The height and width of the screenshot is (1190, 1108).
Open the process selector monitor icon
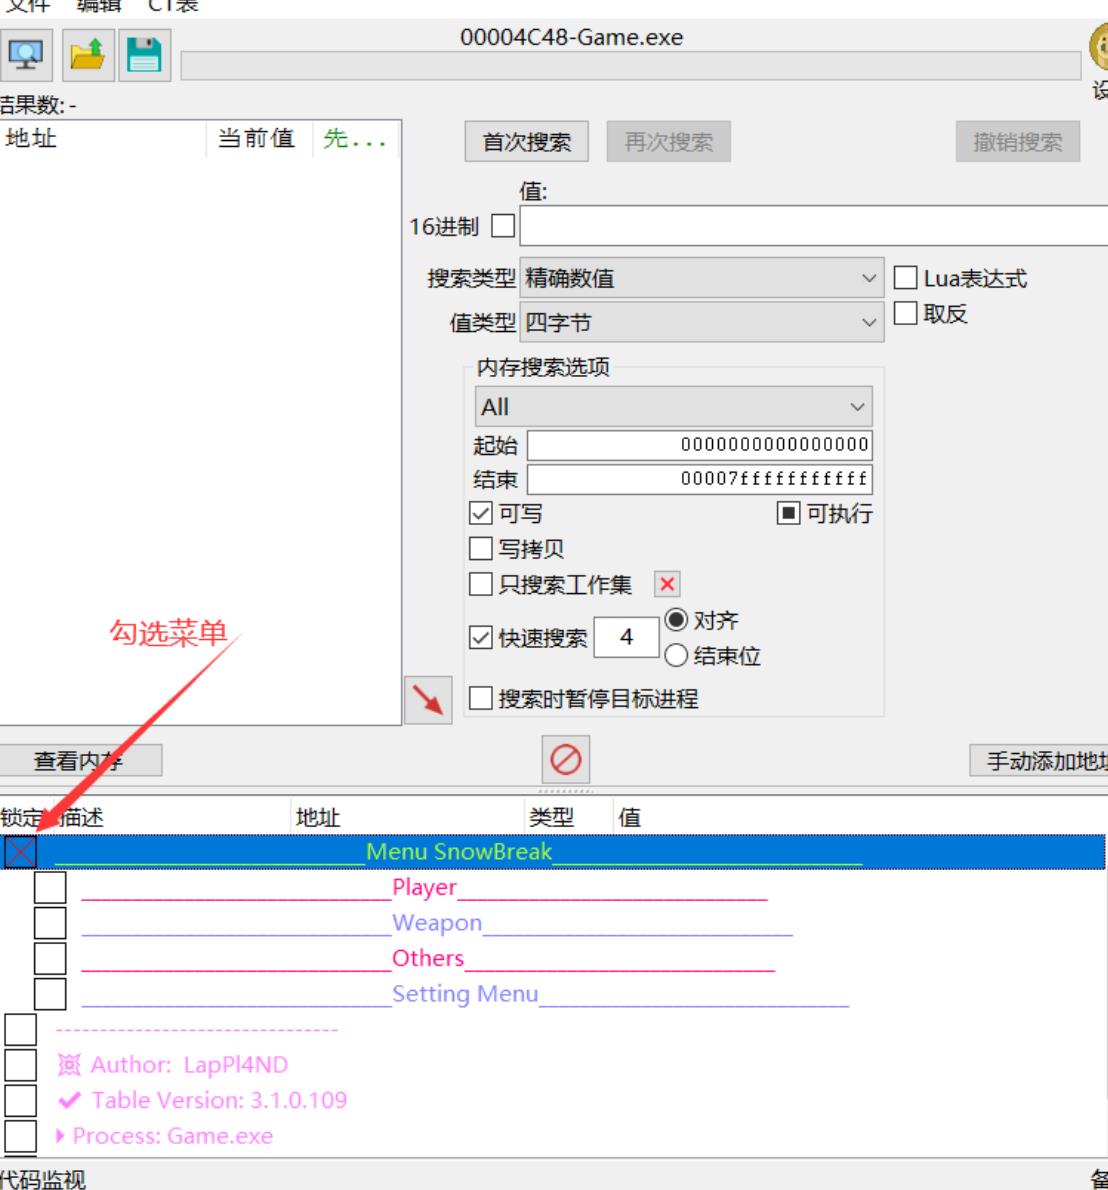click(x=26, y=55)
